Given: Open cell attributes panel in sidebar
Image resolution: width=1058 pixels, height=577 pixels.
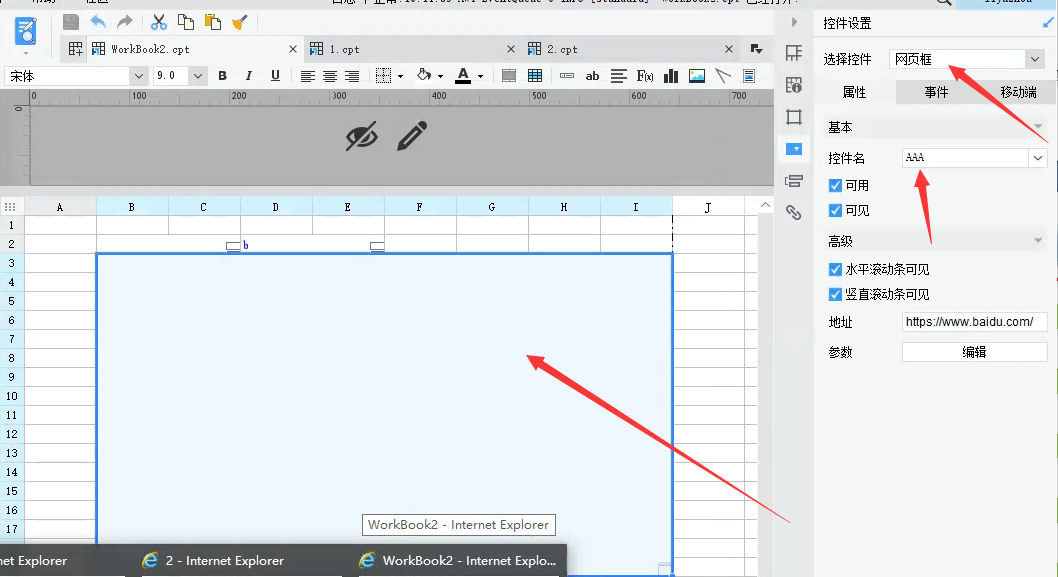Looking at the screenshot, I should click(794, 85).
